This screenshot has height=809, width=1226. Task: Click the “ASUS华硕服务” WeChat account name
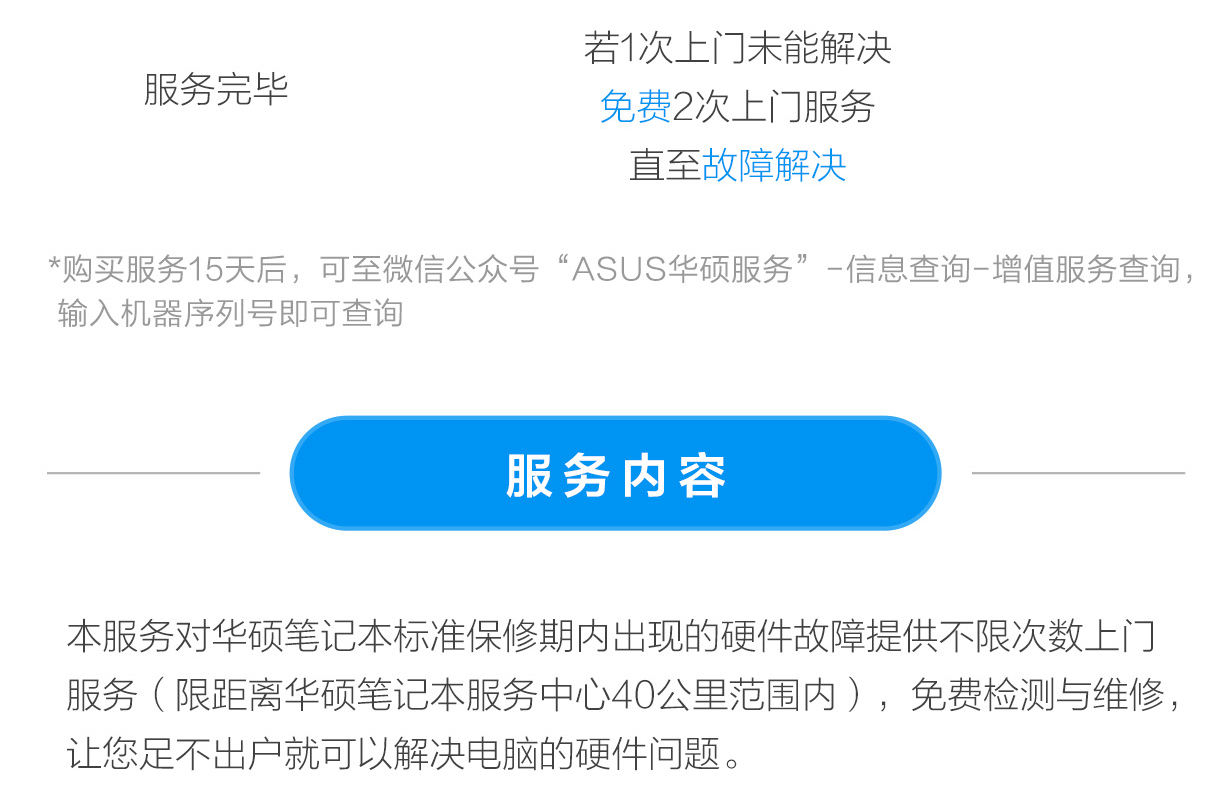tap(682, 270)
